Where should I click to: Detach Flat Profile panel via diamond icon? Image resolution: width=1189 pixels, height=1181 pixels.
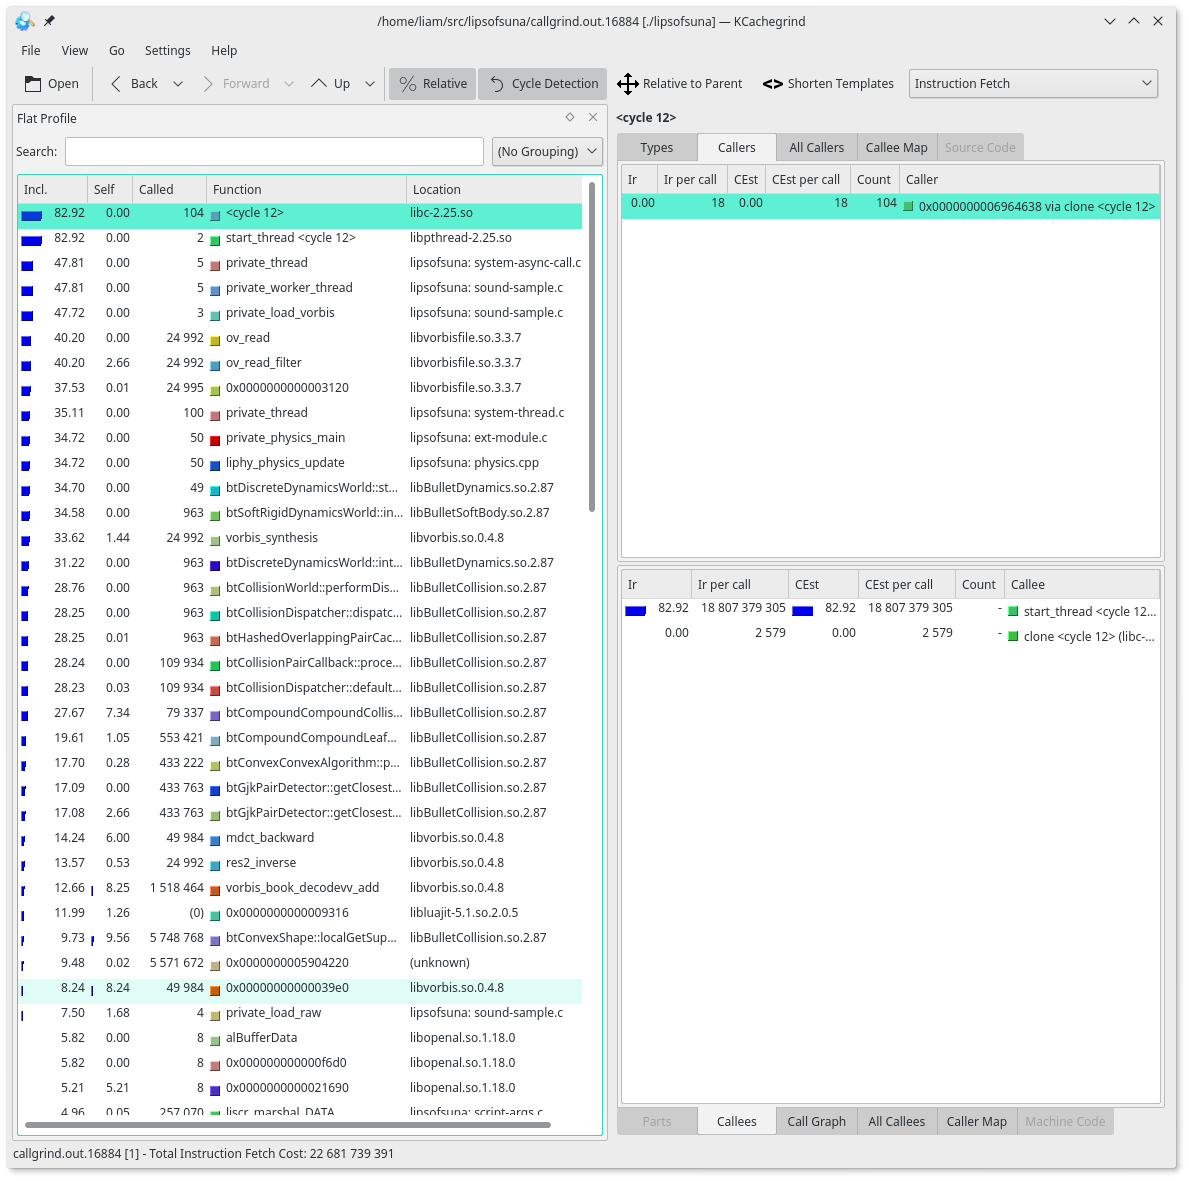click(x=570, y=118)
